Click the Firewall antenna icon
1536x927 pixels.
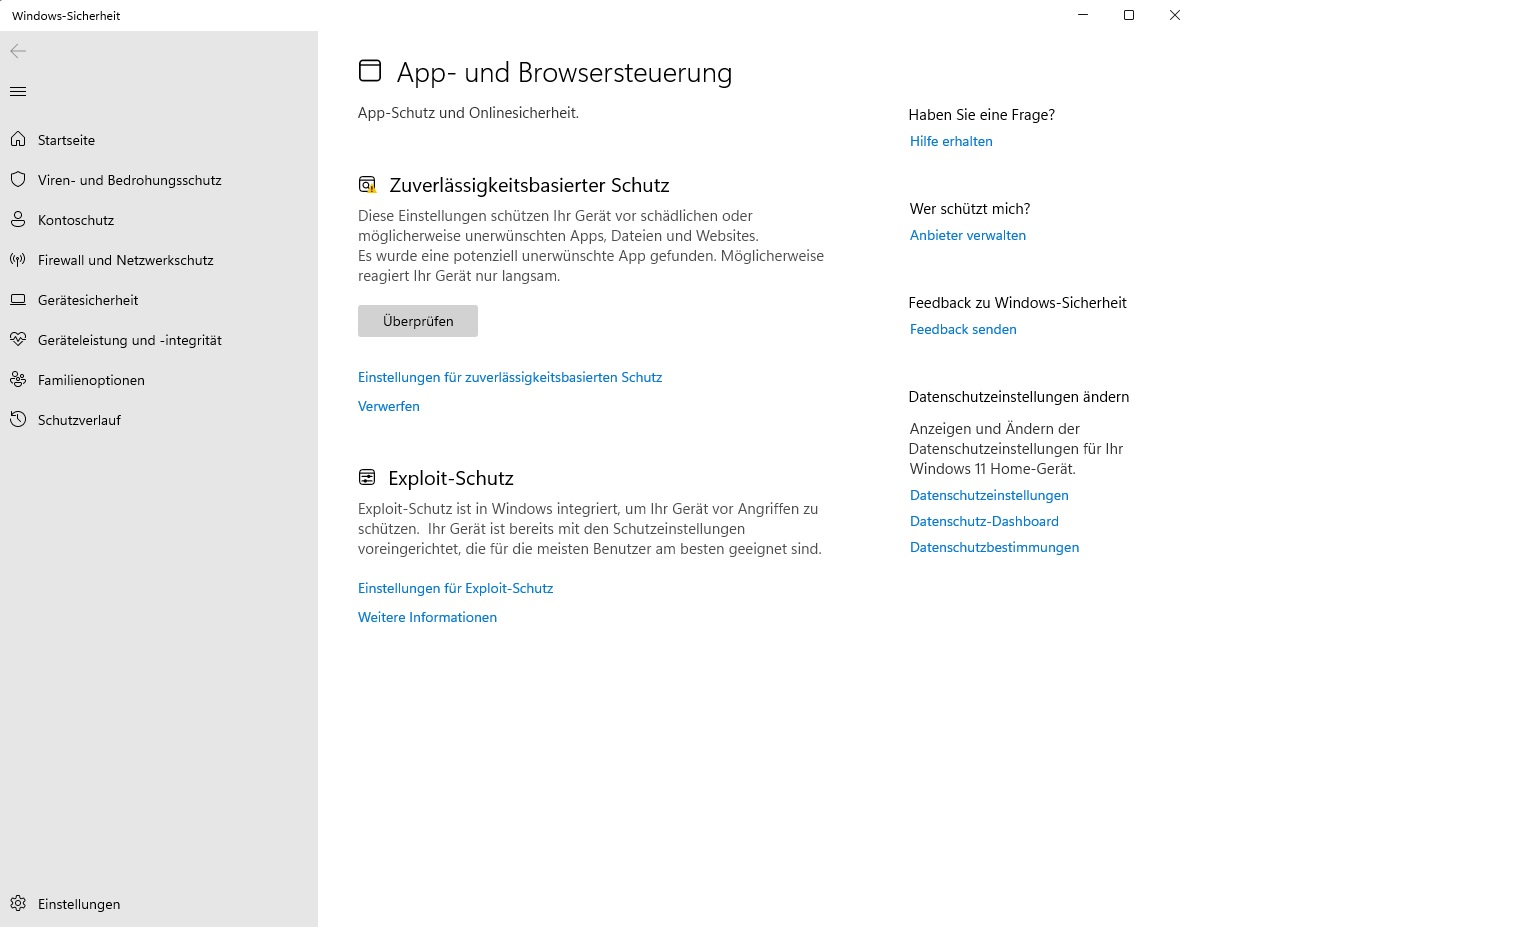18,259
